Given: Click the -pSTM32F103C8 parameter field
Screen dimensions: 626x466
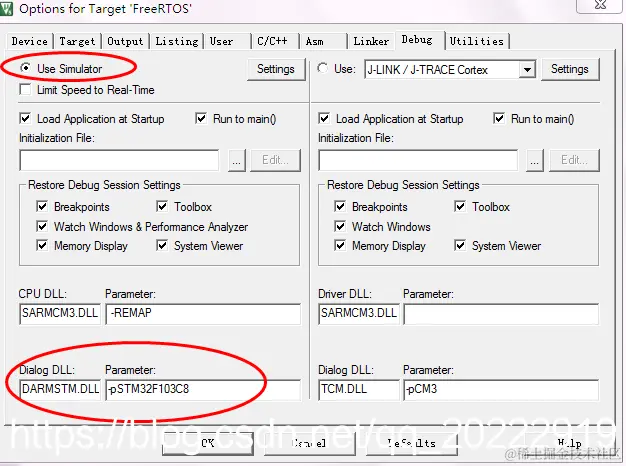Looking at the screenshot, I should [x=204, y=389].
